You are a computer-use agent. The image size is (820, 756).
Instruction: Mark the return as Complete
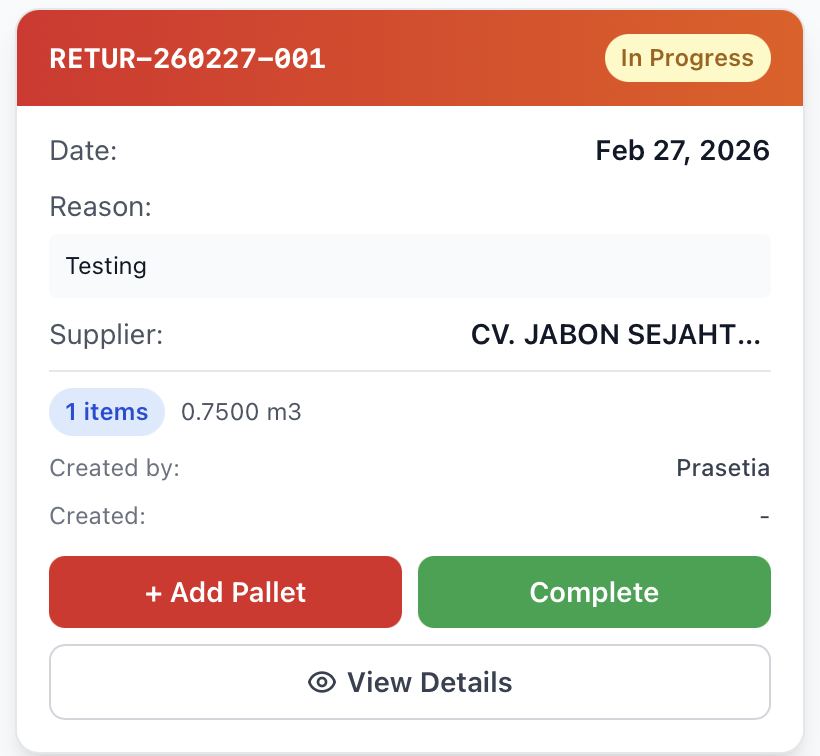click(x=594, y=592)
